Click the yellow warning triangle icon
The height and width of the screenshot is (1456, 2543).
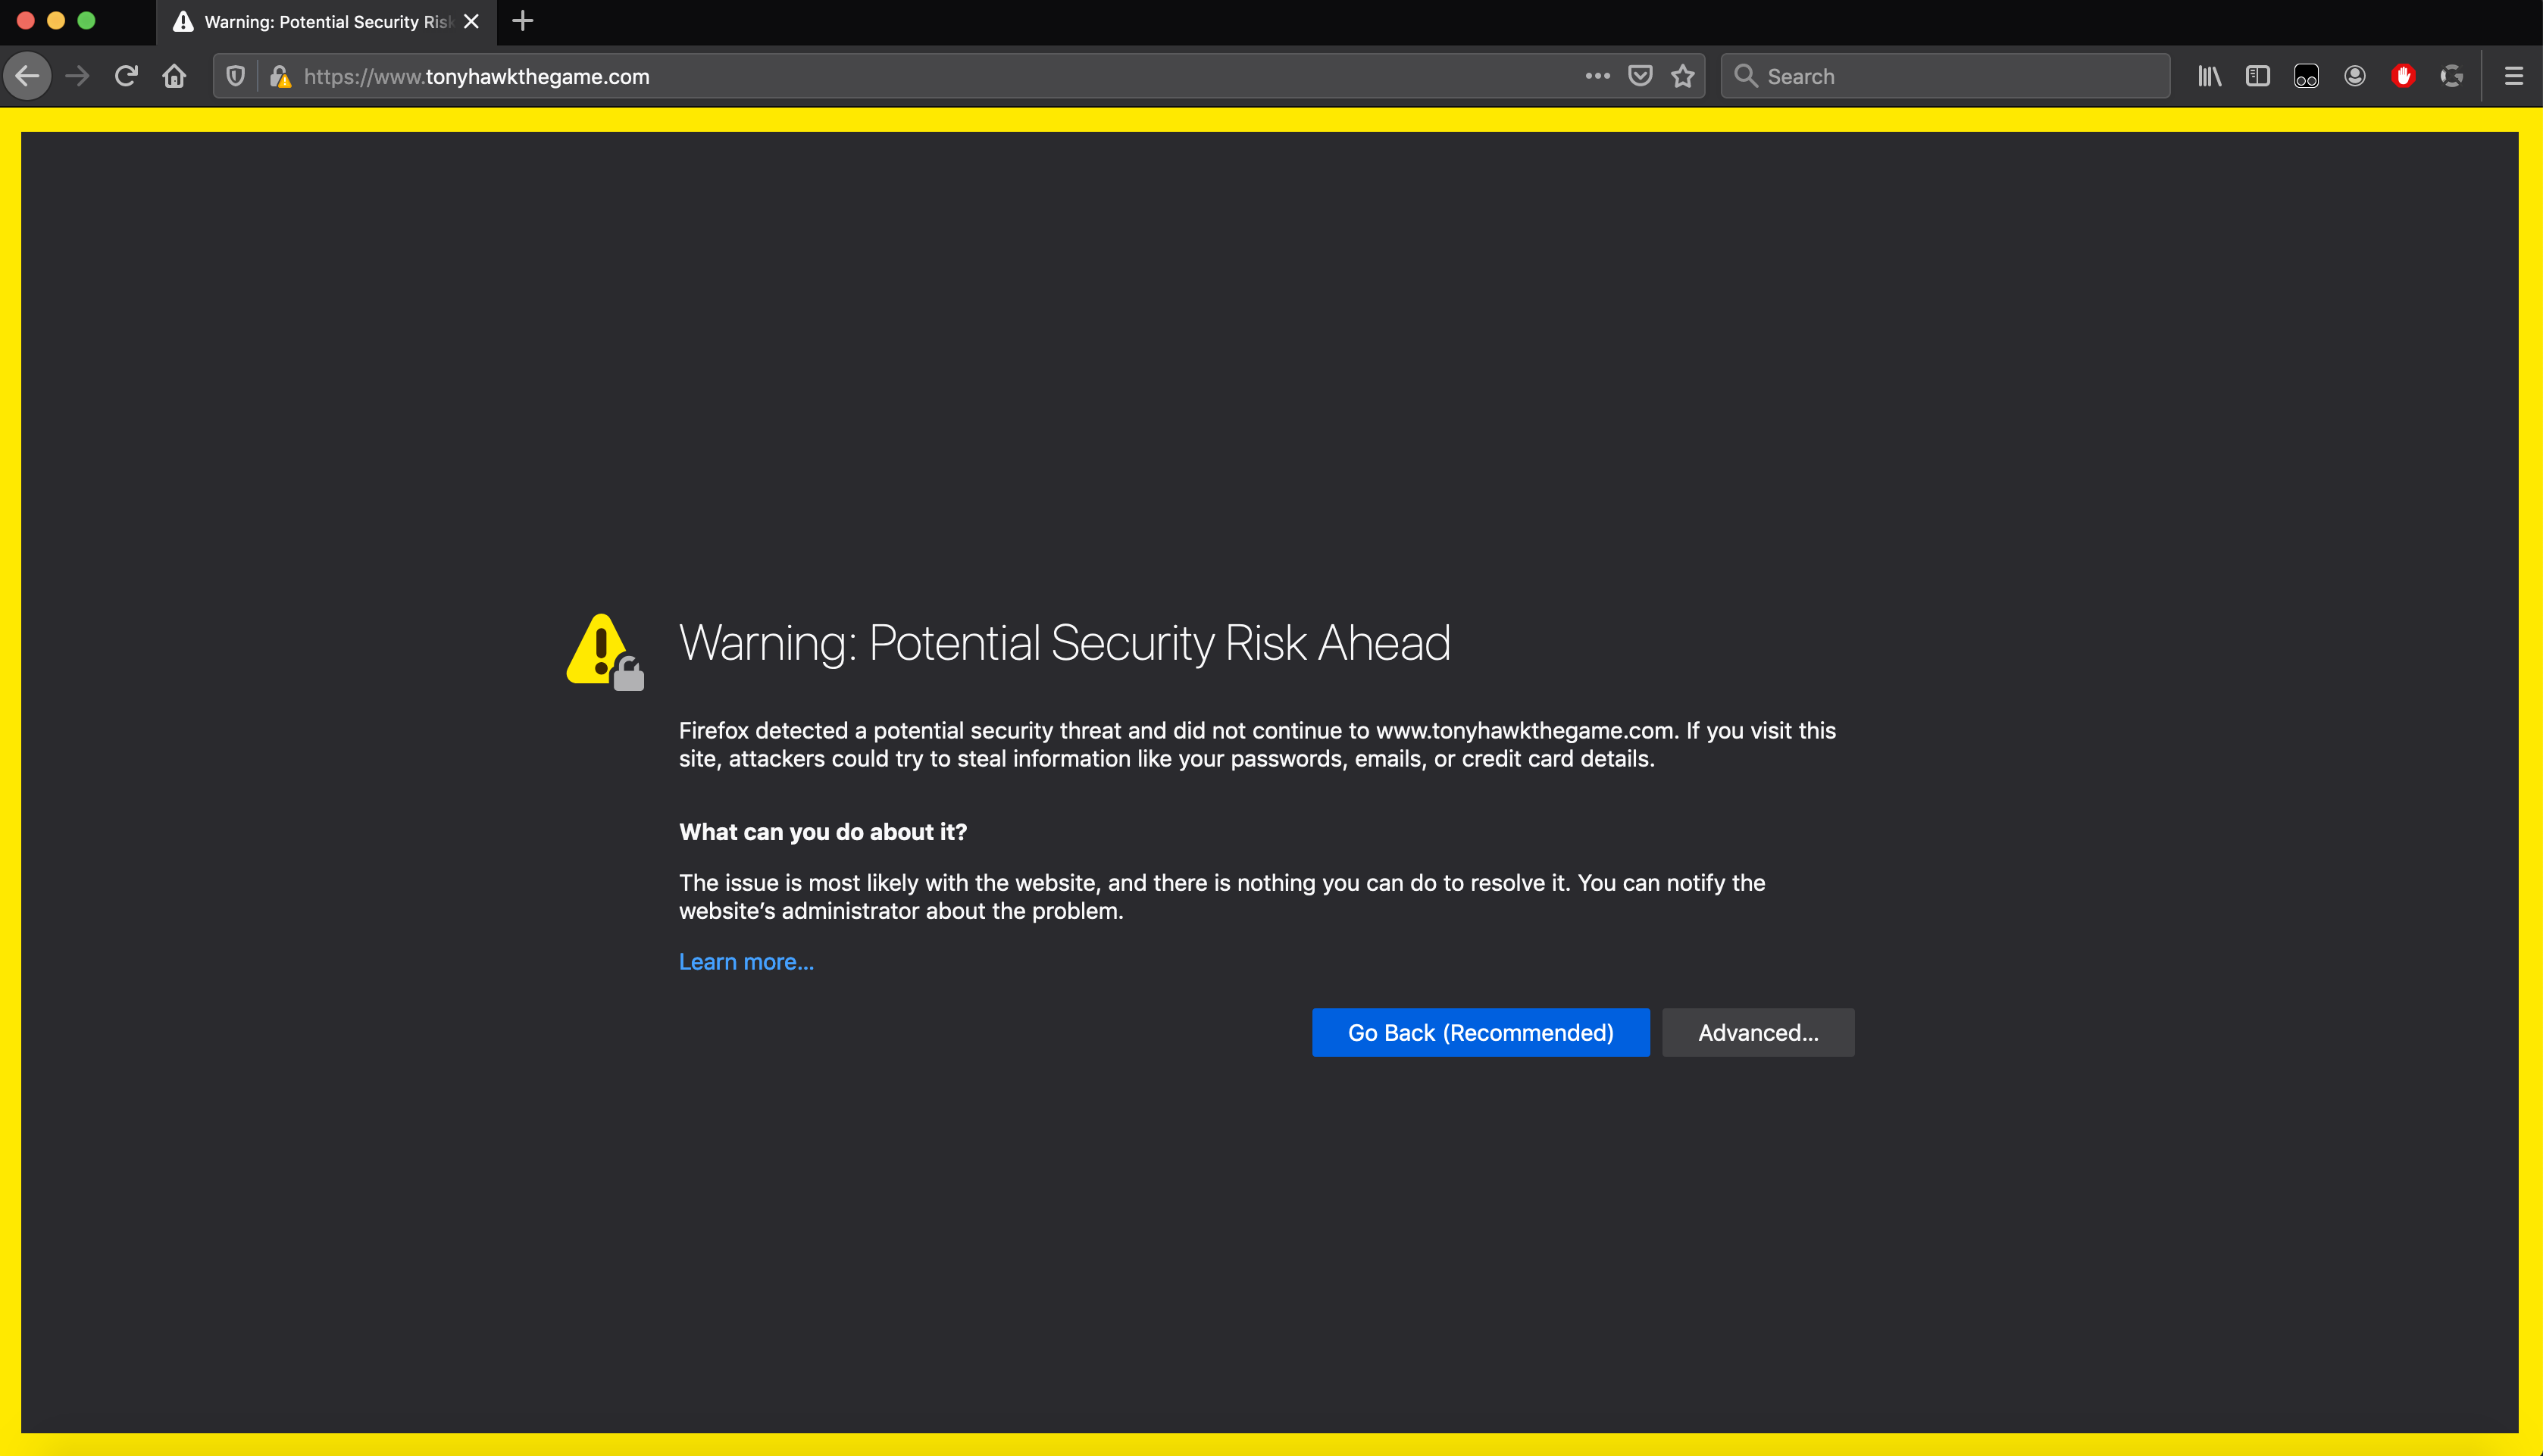click(x=604, y=651)
